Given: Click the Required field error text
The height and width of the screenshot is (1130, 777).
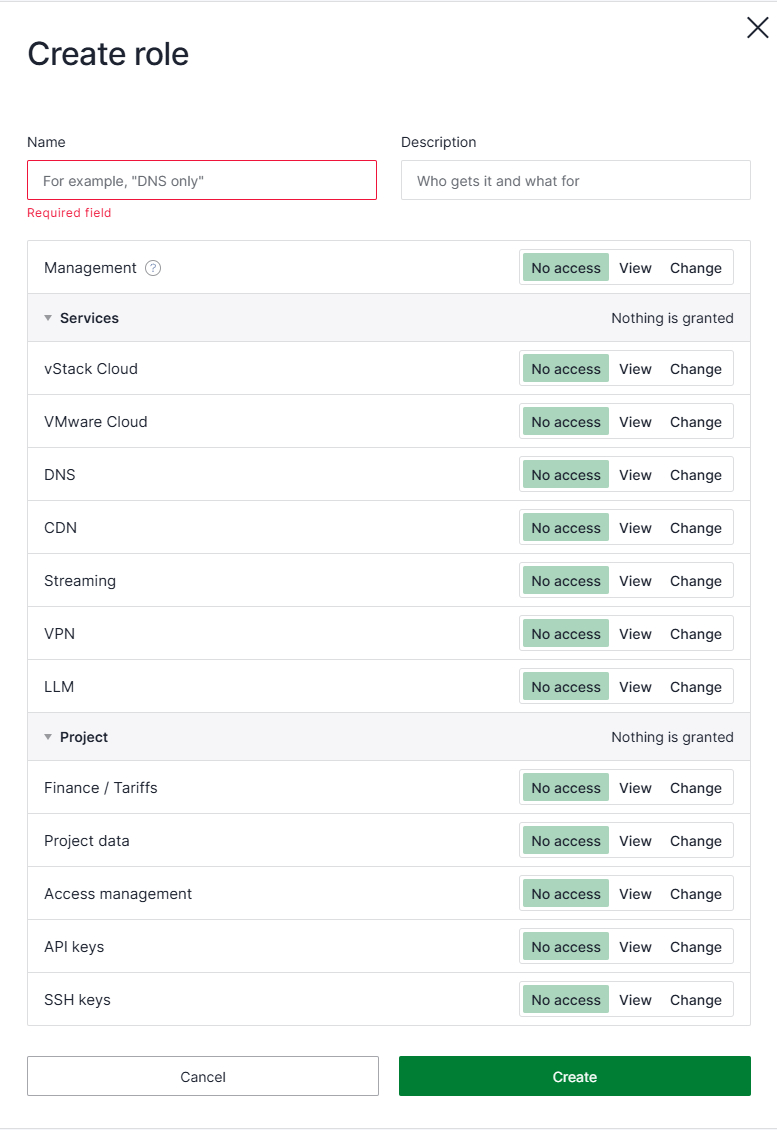Looking at the screenshot, I should coord(69,213).
